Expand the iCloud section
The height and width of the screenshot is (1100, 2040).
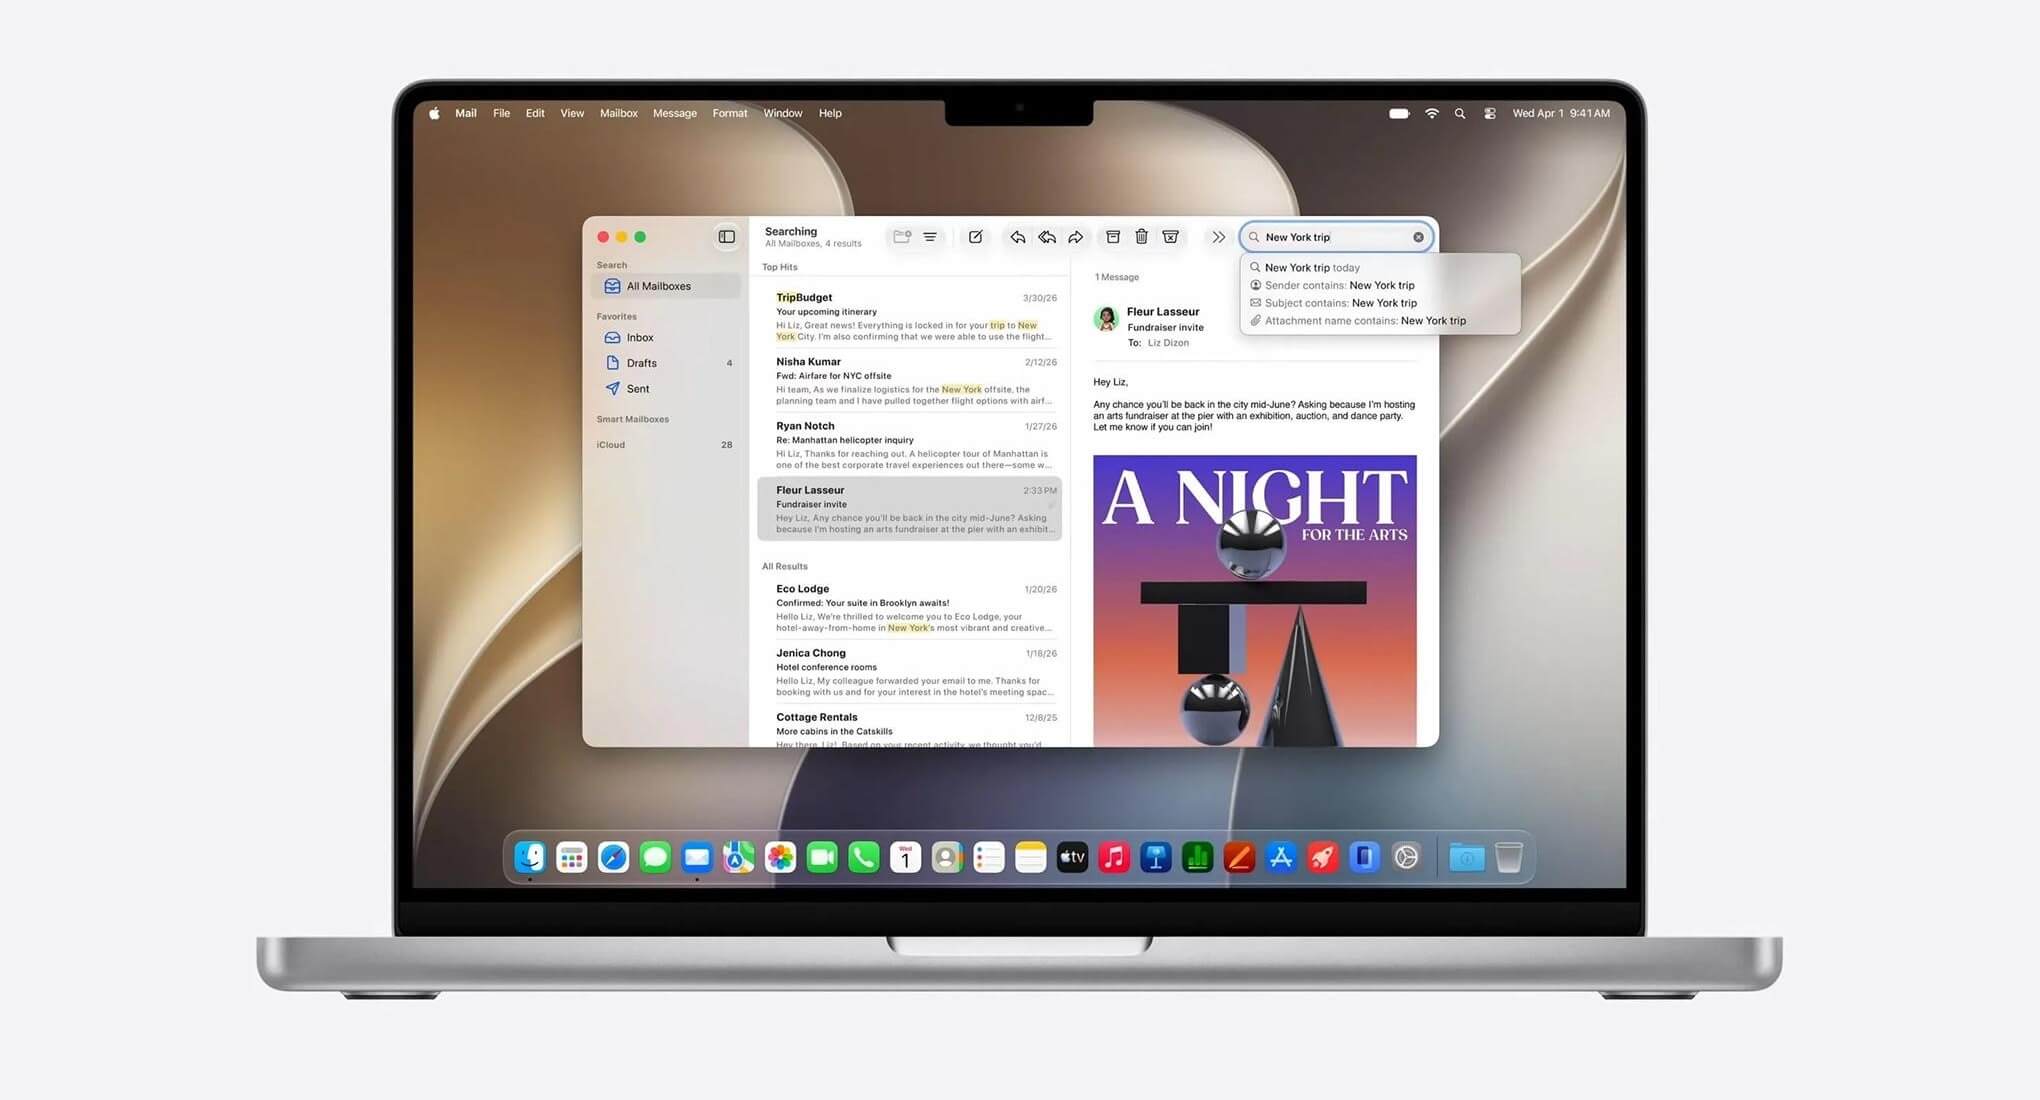pyautogui.click(x=611, y=445)
